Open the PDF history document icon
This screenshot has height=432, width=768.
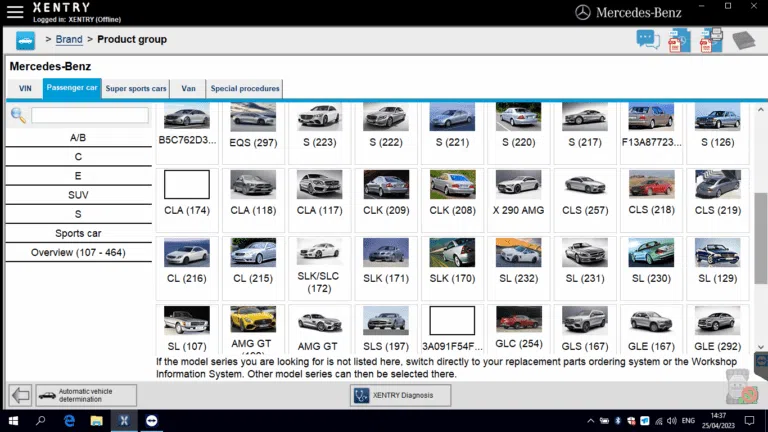[x=679, y=41]
